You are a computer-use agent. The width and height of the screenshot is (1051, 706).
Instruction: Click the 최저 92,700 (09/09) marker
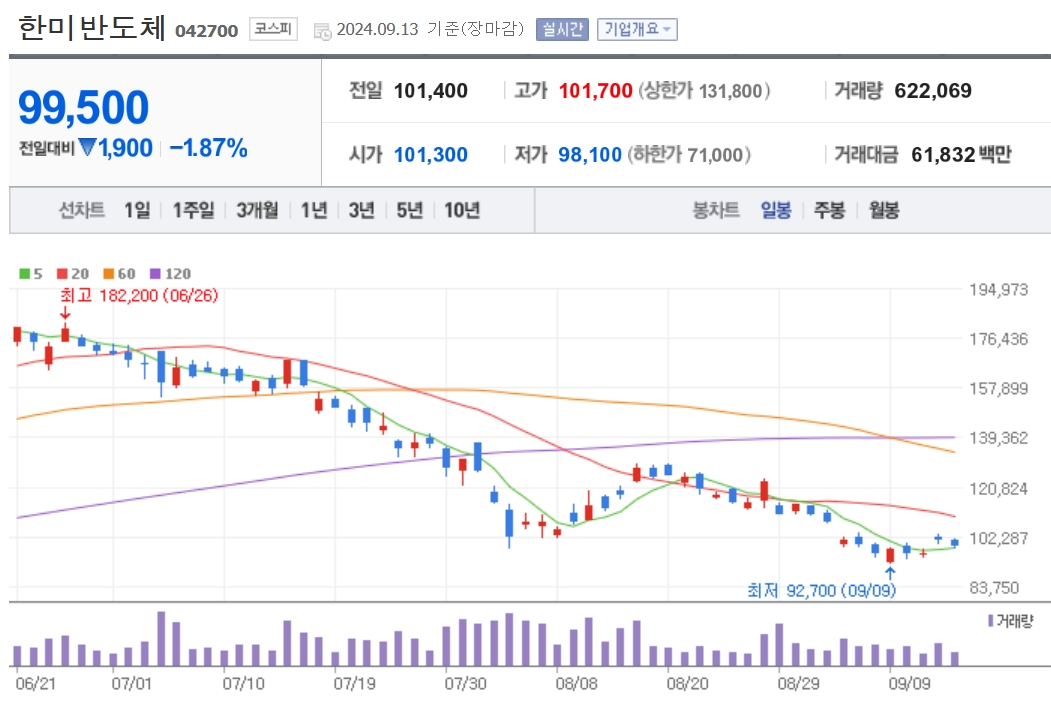[x=821, y=590]
